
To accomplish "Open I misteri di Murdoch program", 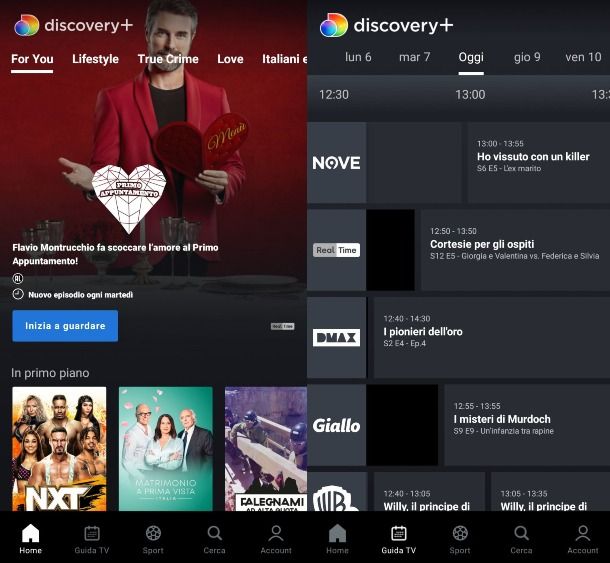I will [x=527, y=425].
